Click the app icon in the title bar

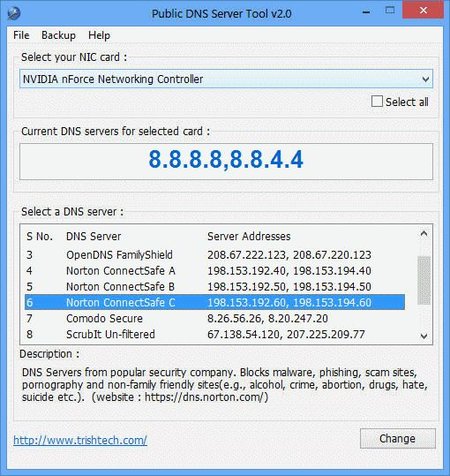click(x=14, y=13)
